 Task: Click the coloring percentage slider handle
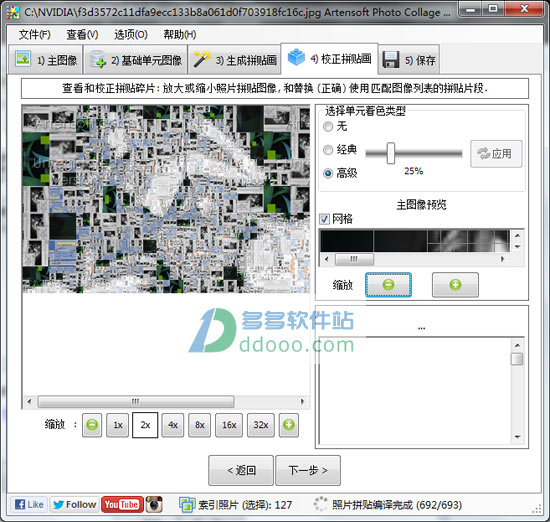pyautogui.click(x=391, y=153)
